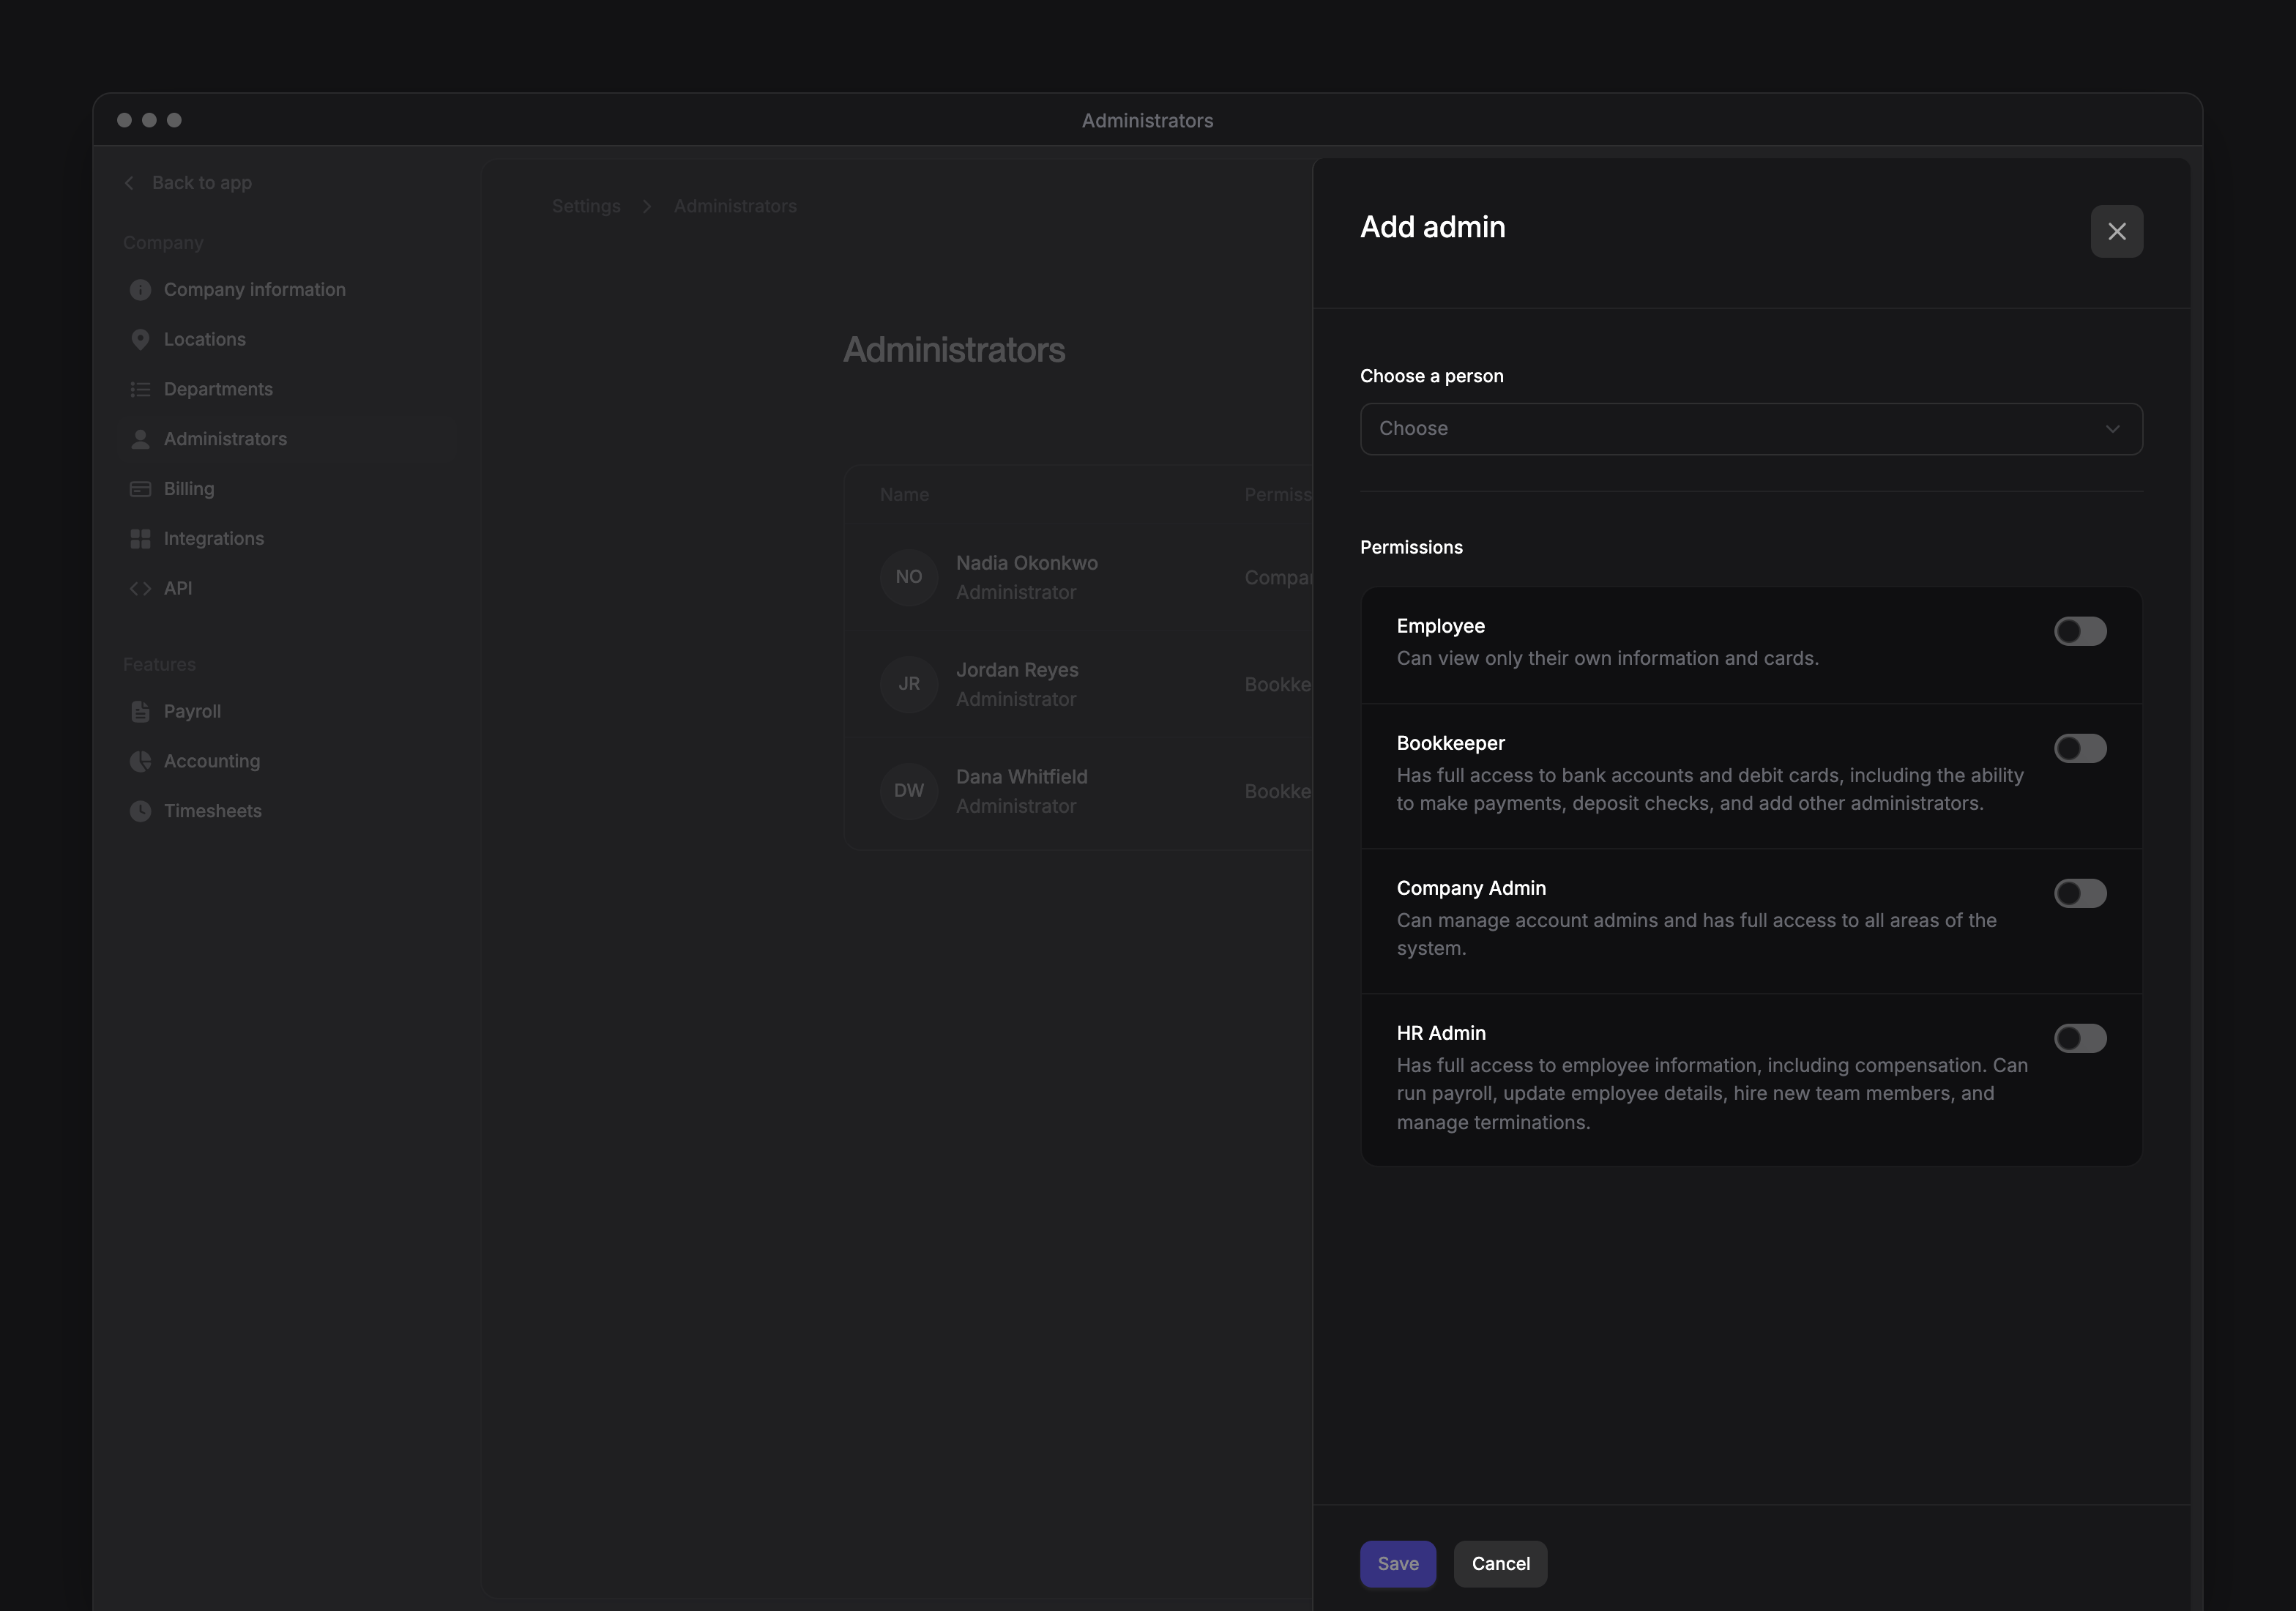Click the Accounting pie chart icon

coord(140,762)
